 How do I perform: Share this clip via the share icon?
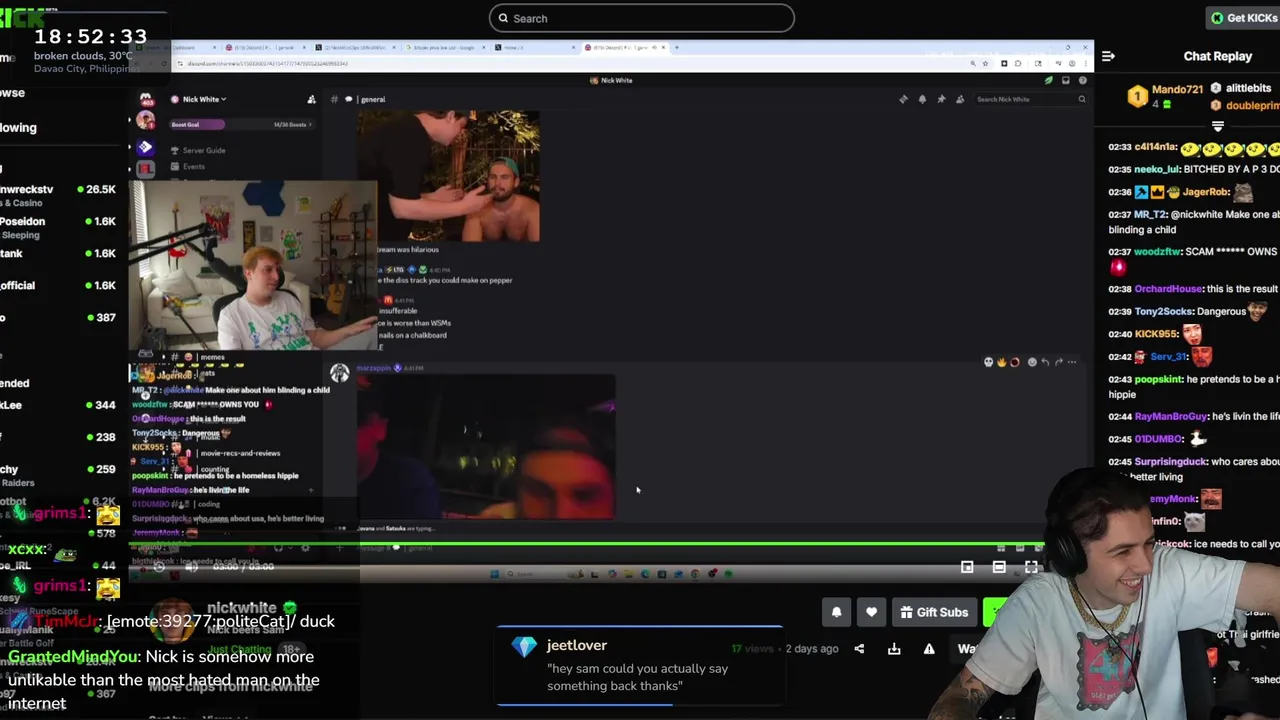pos(859,649)
